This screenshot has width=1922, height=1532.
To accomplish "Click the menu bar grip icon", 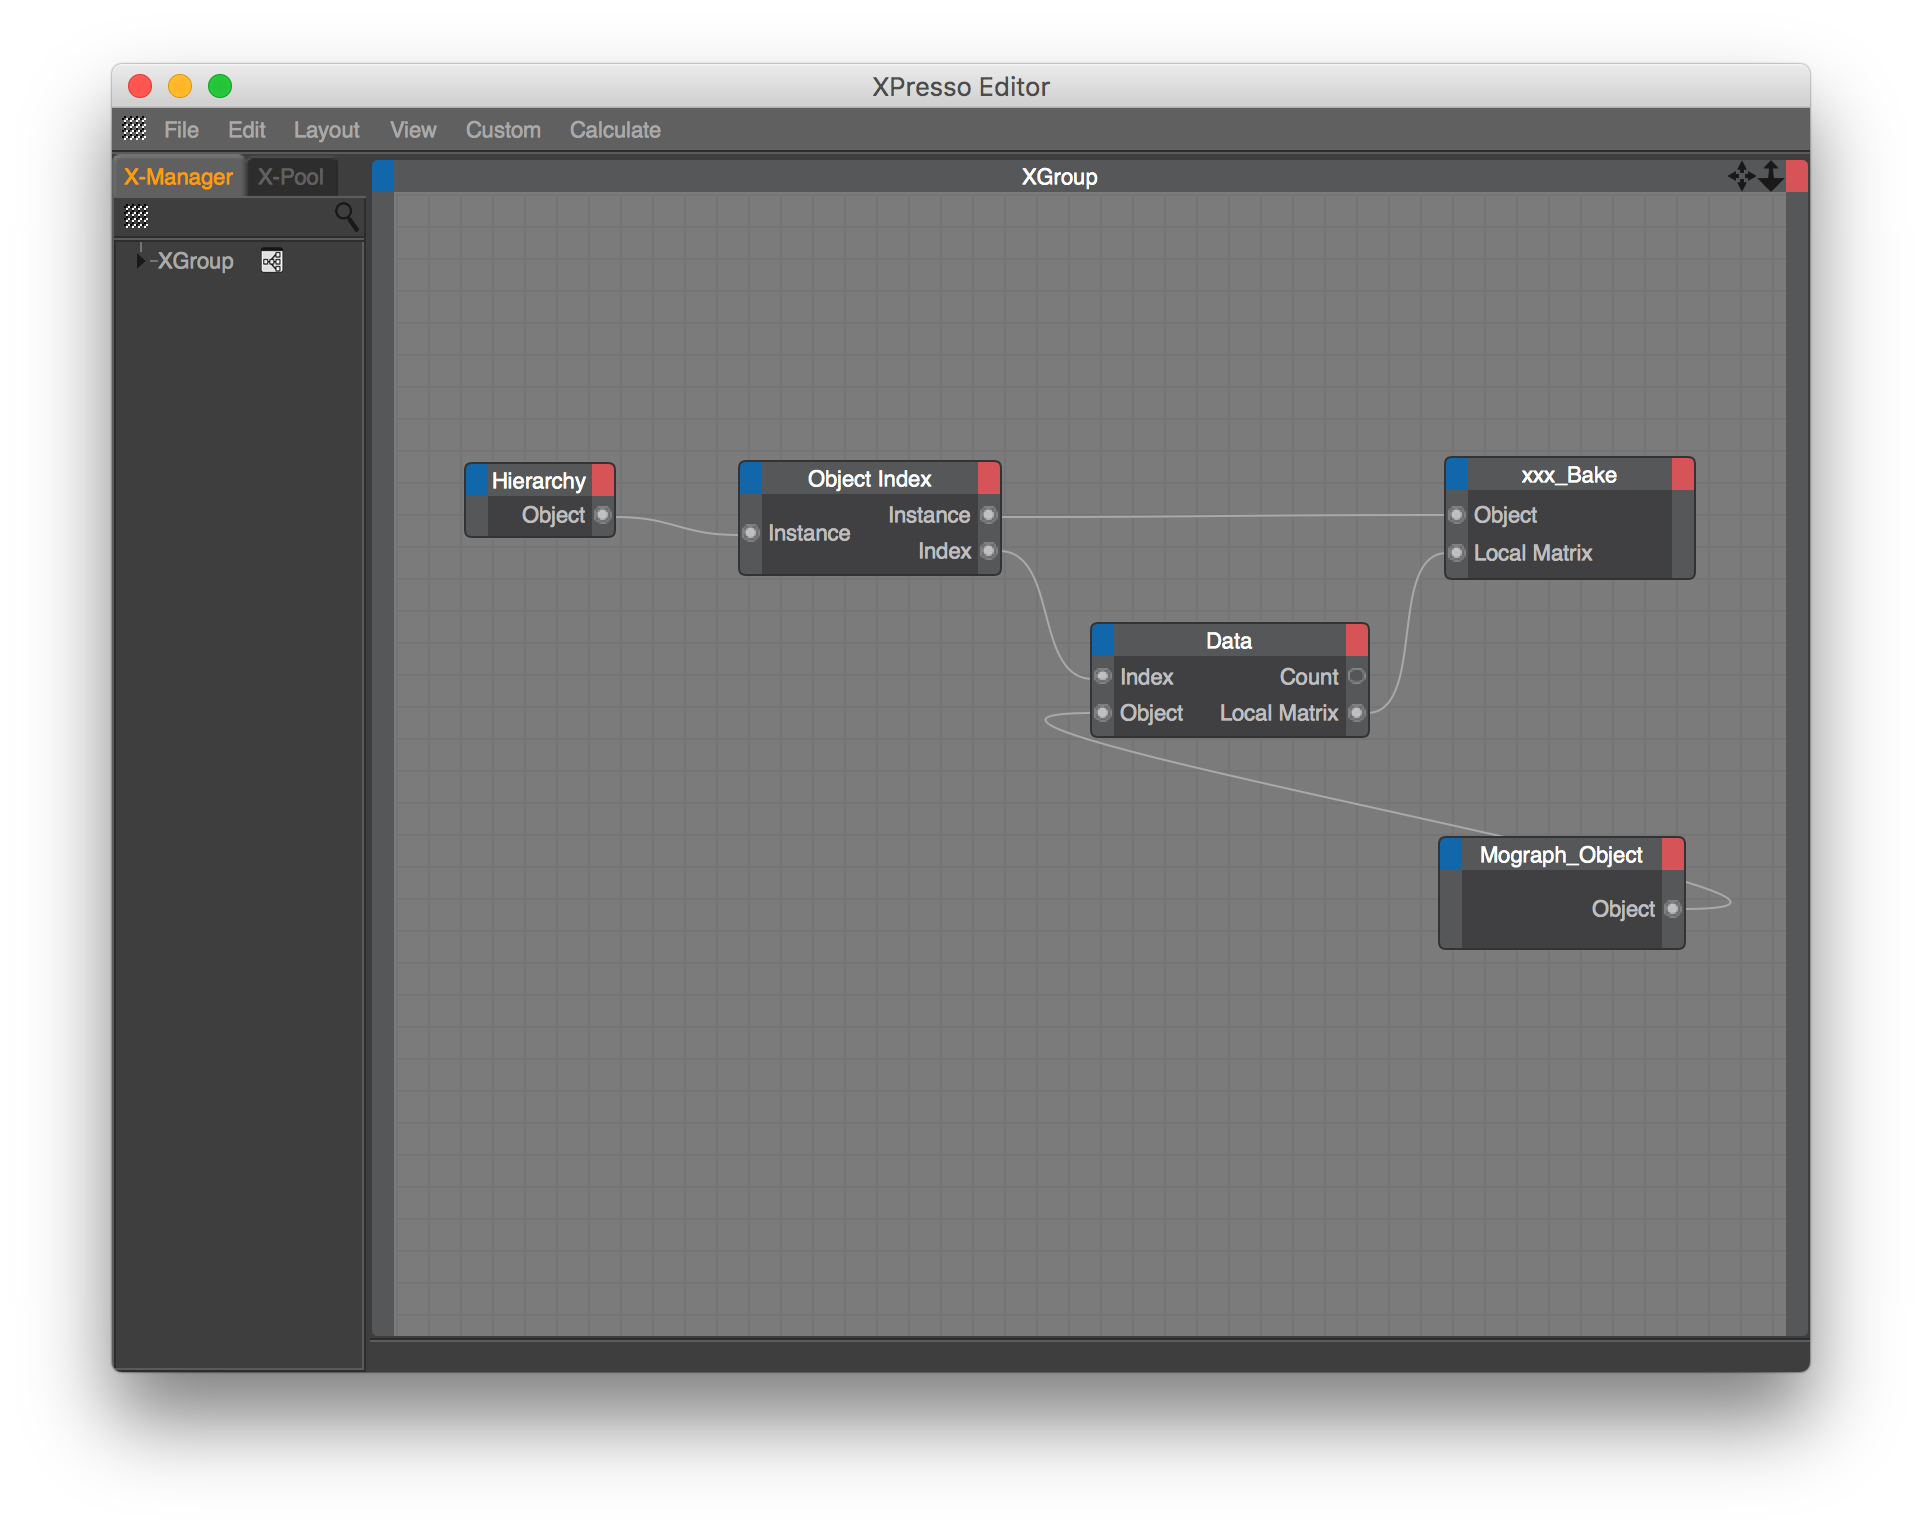I will pyautogui.click(x=134, y=129).
